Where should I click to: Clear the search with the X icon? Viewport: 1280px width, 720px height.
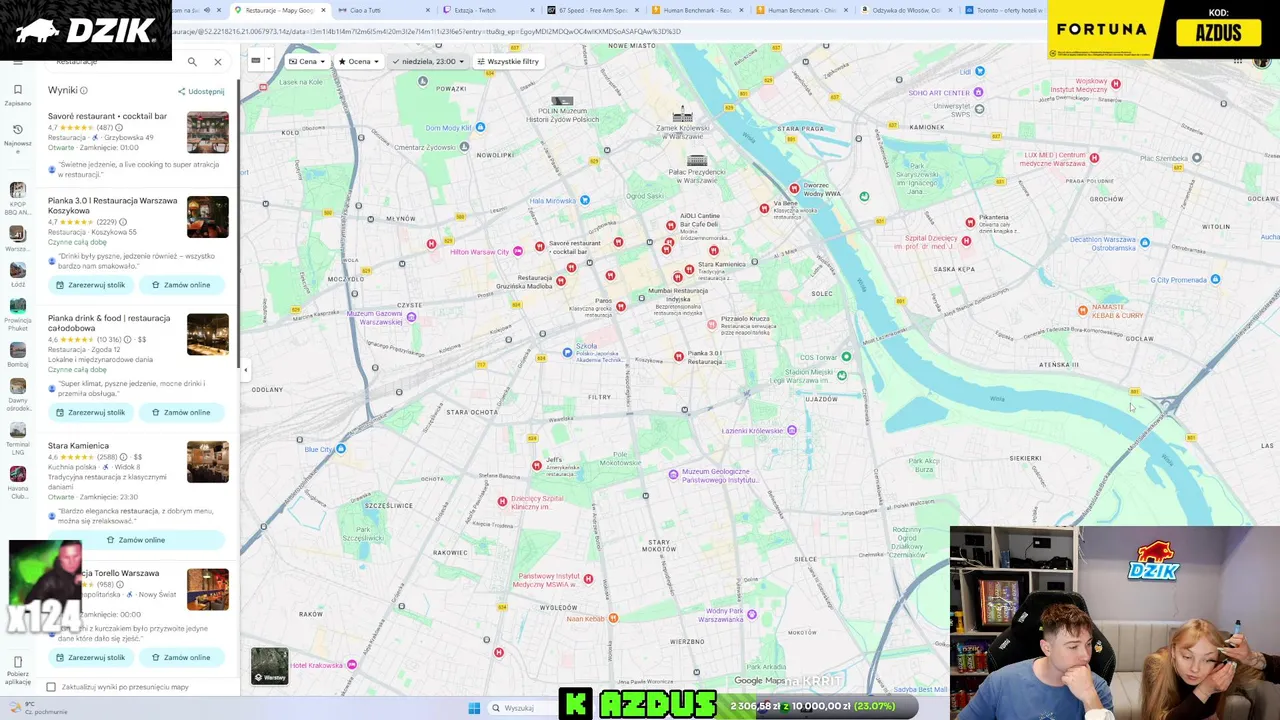pos(218,62)
